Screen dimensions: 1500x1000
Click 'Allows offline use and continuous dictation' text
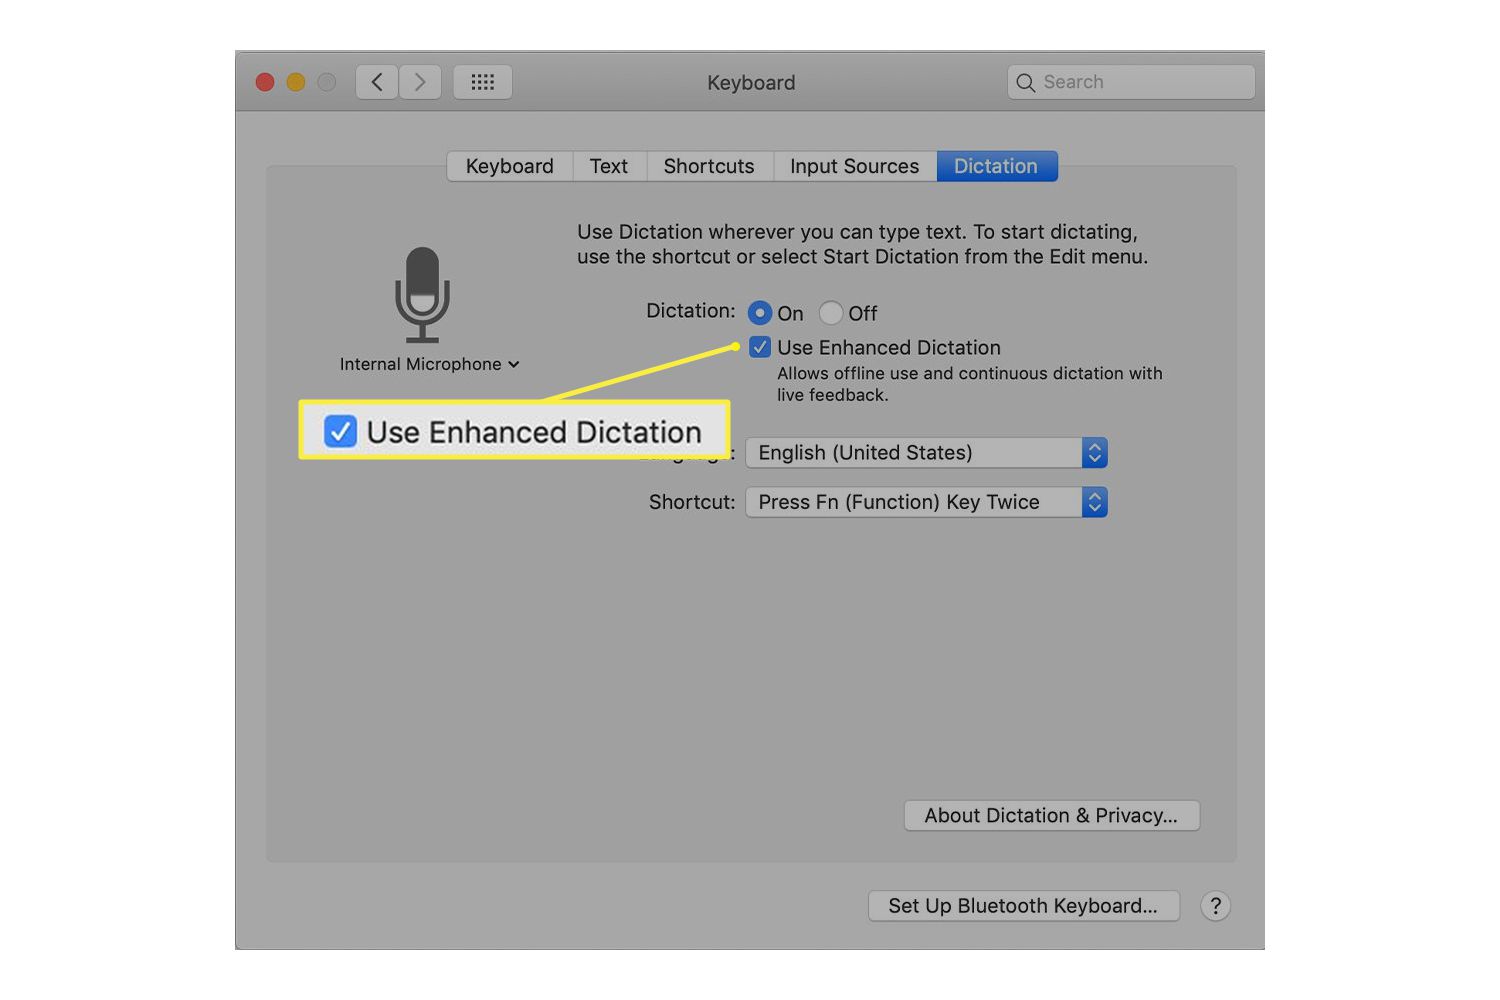tap(970, 384)
